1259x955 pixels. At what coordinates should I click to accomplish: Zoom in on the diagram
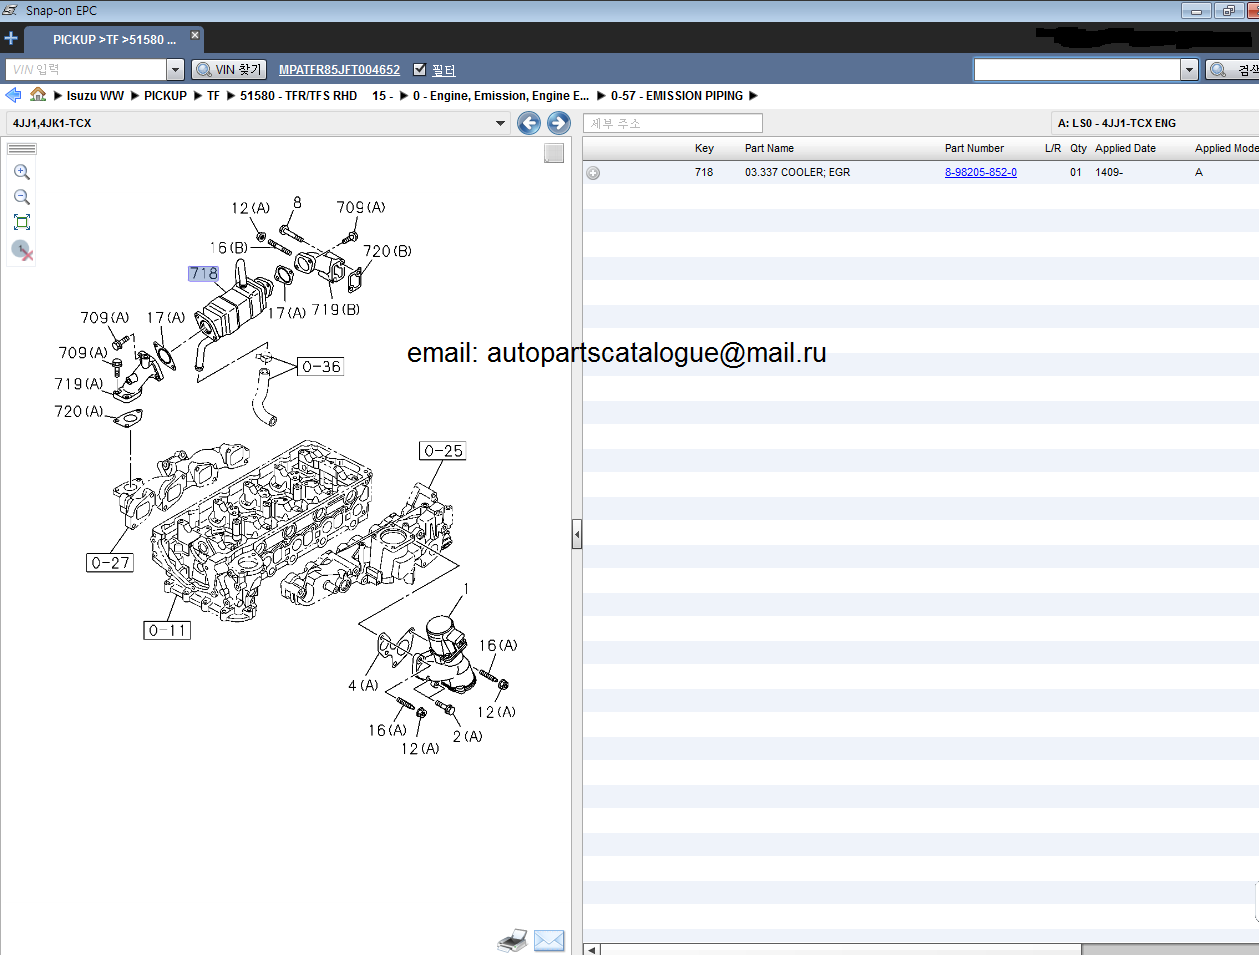pos(22,172)
